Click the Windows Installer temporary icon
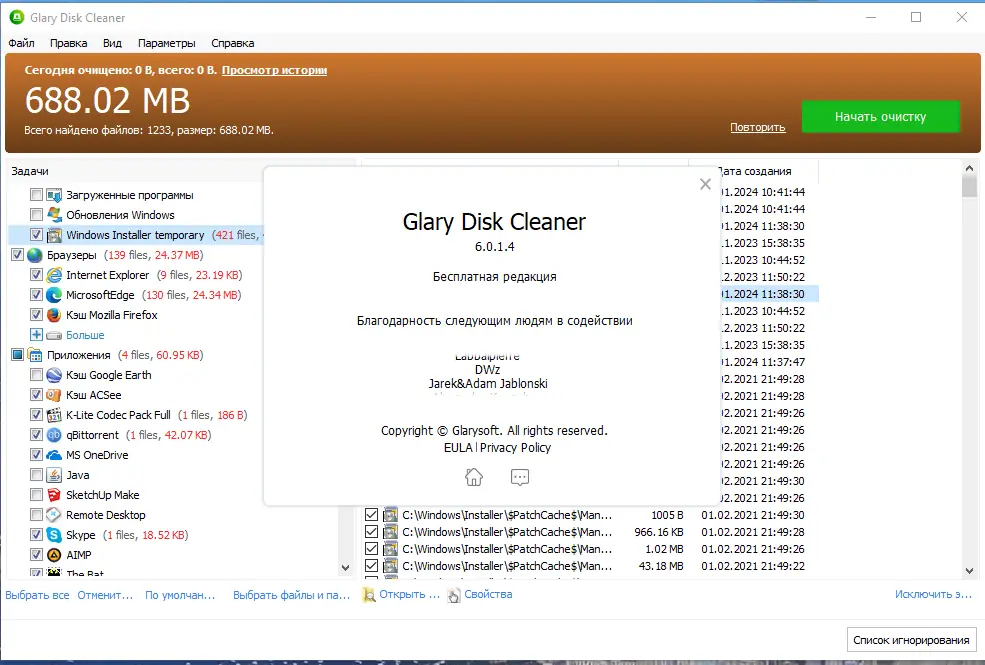This screenshot has height=665, width=985. [x=54, y=235]
